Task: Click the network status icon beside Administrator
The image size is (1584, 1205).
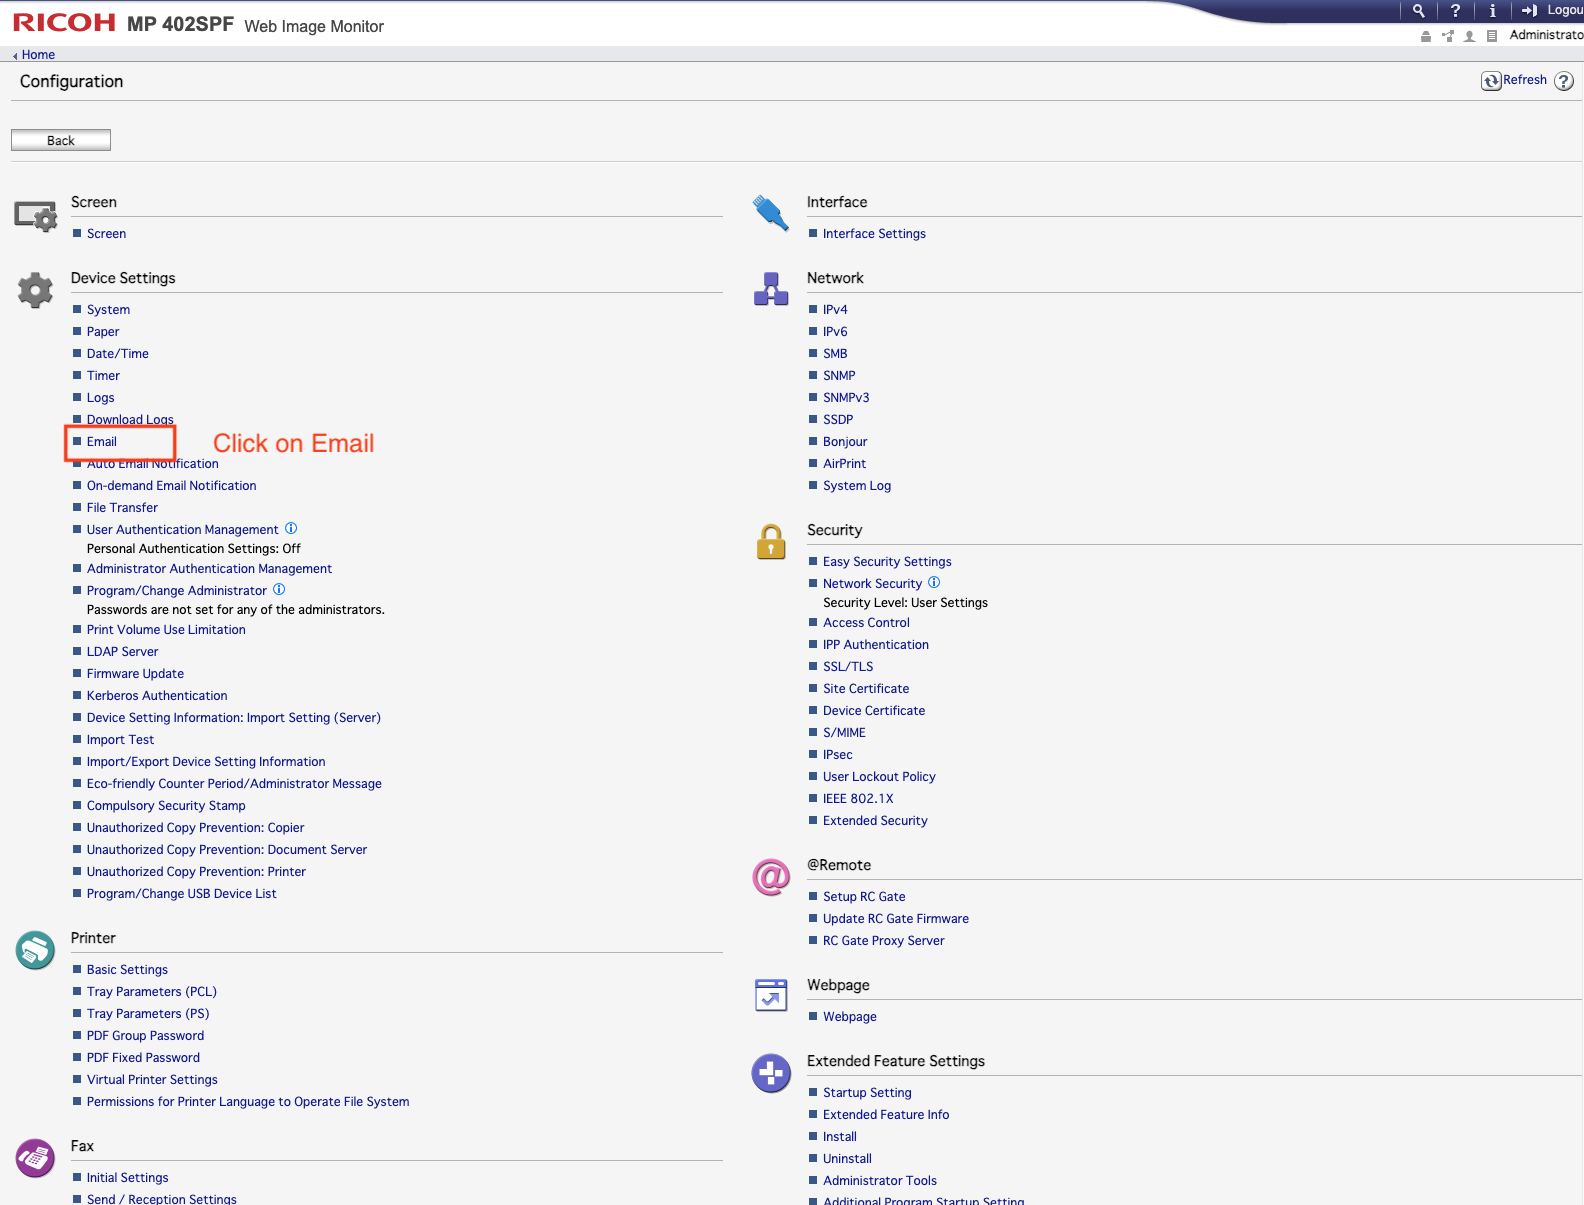Action: [x=1448, y=36]
